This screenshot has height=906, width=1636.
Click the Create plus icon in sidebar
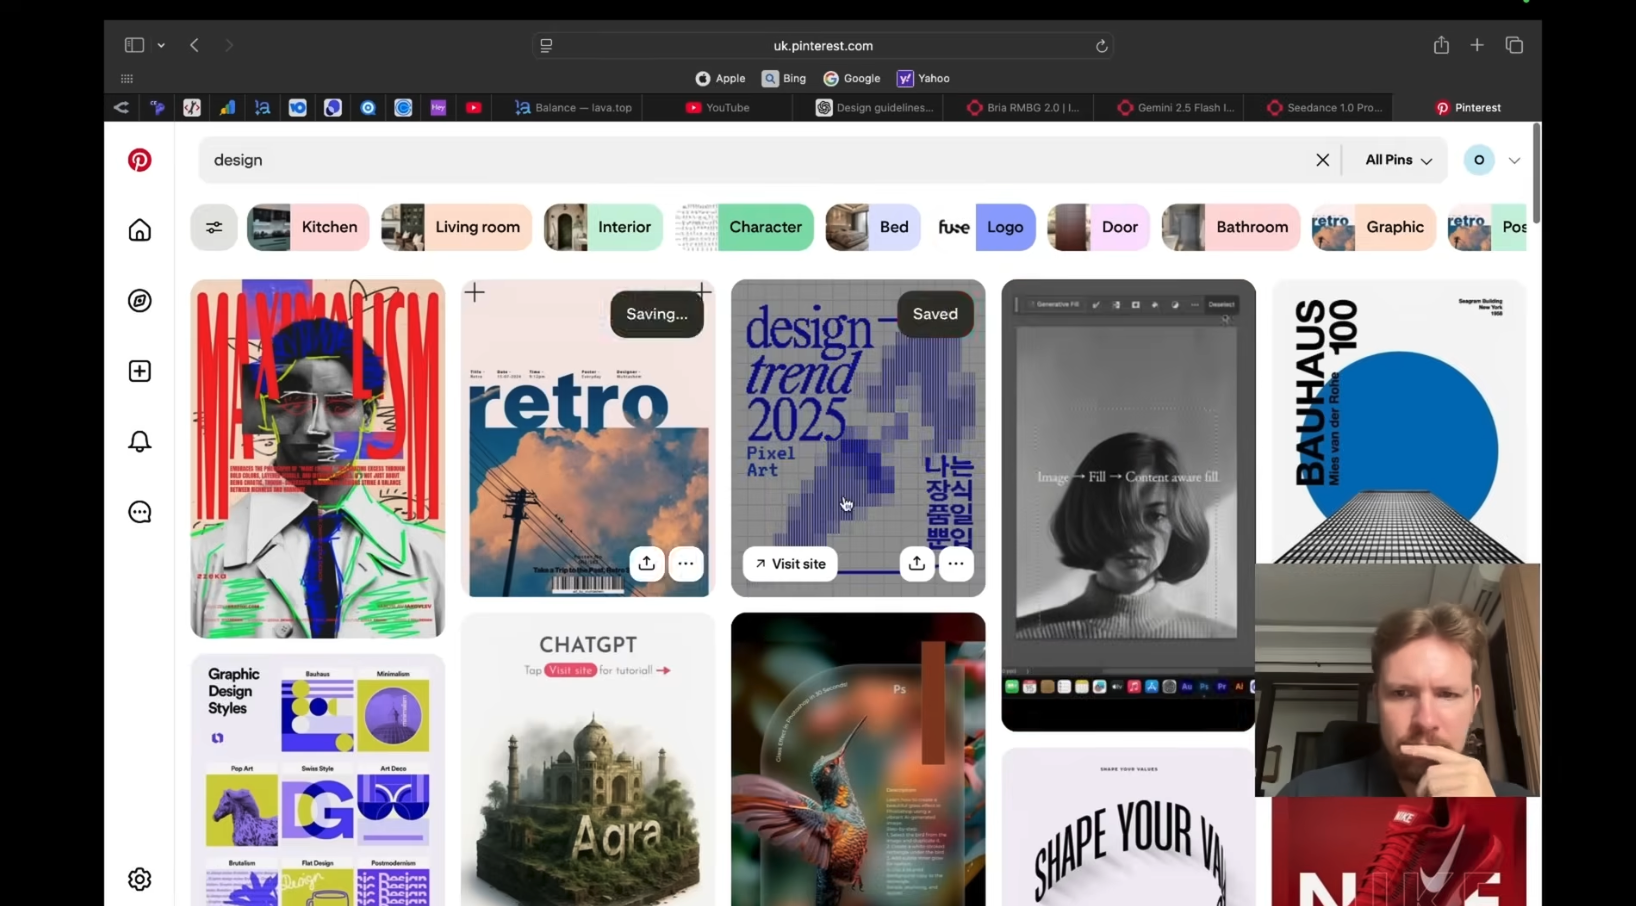click(x=140, y=371)
